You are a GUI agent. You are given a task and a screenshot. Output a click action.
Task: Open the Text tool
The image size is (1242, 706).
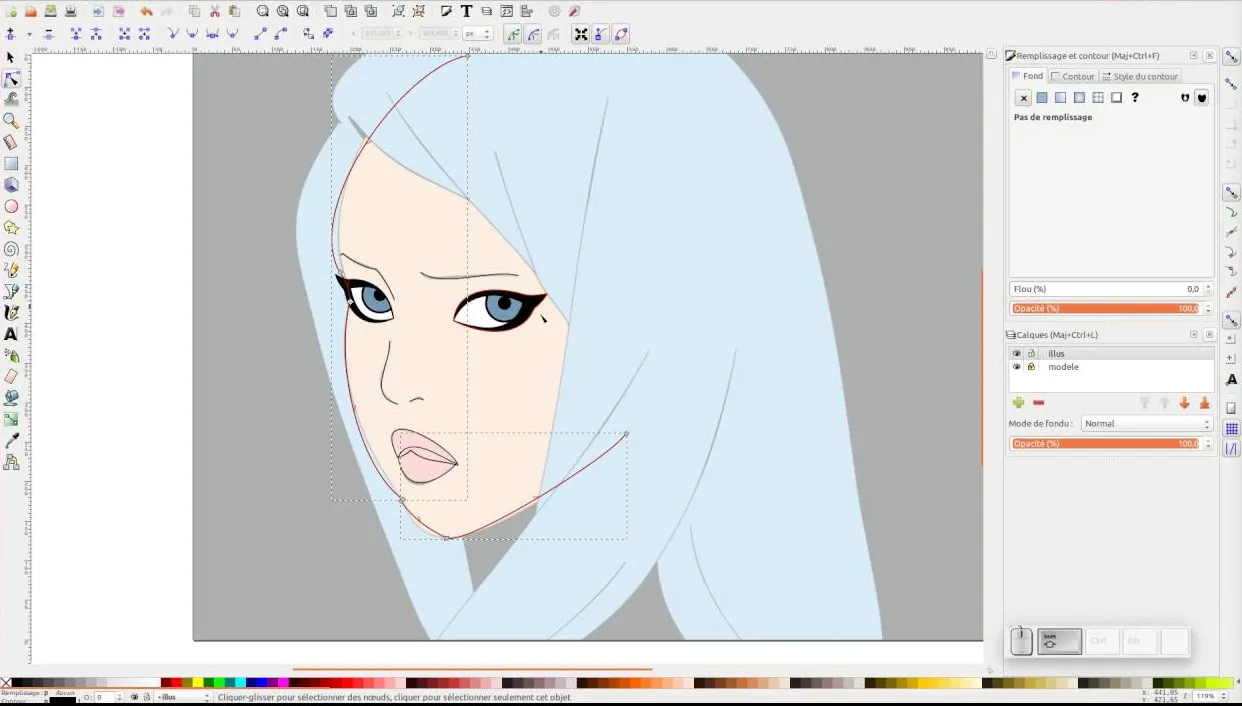pyautogui.click(x=11, y=333)
